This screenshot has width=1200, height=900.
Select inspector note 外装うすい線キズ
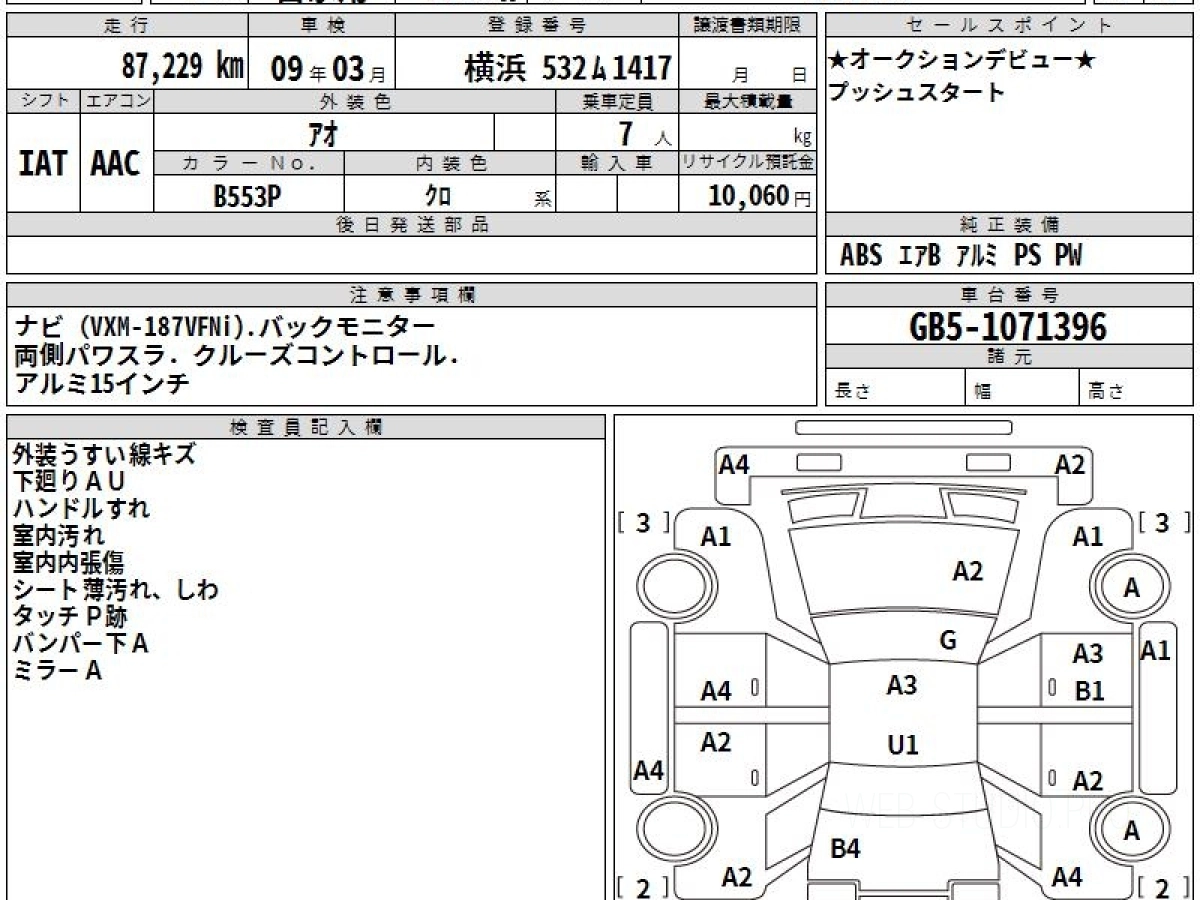click(x=104, y=454)
